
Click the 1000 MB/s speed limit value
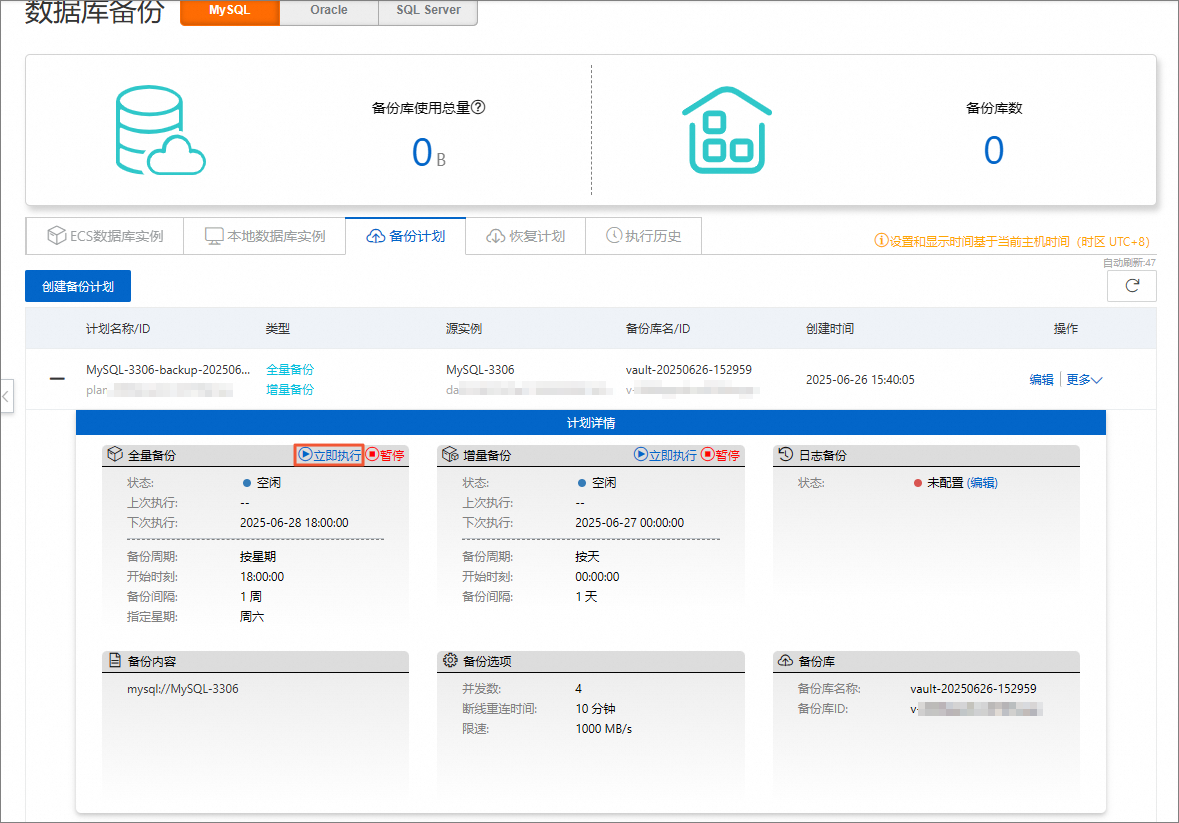[x=604, y=728]
